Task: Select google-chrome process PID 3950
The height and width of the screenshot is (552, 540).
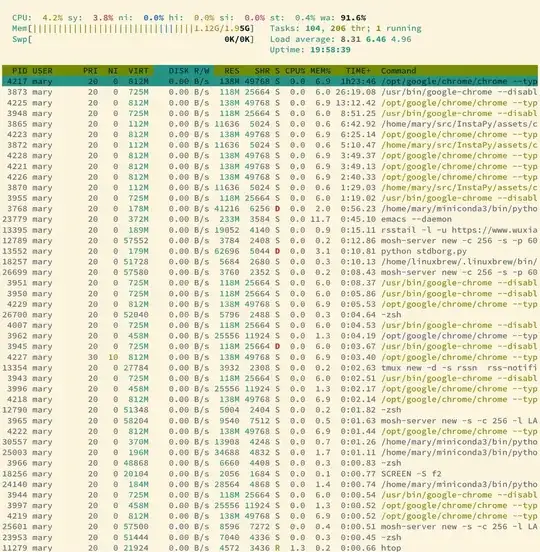Action: click(x=270, y=293)
